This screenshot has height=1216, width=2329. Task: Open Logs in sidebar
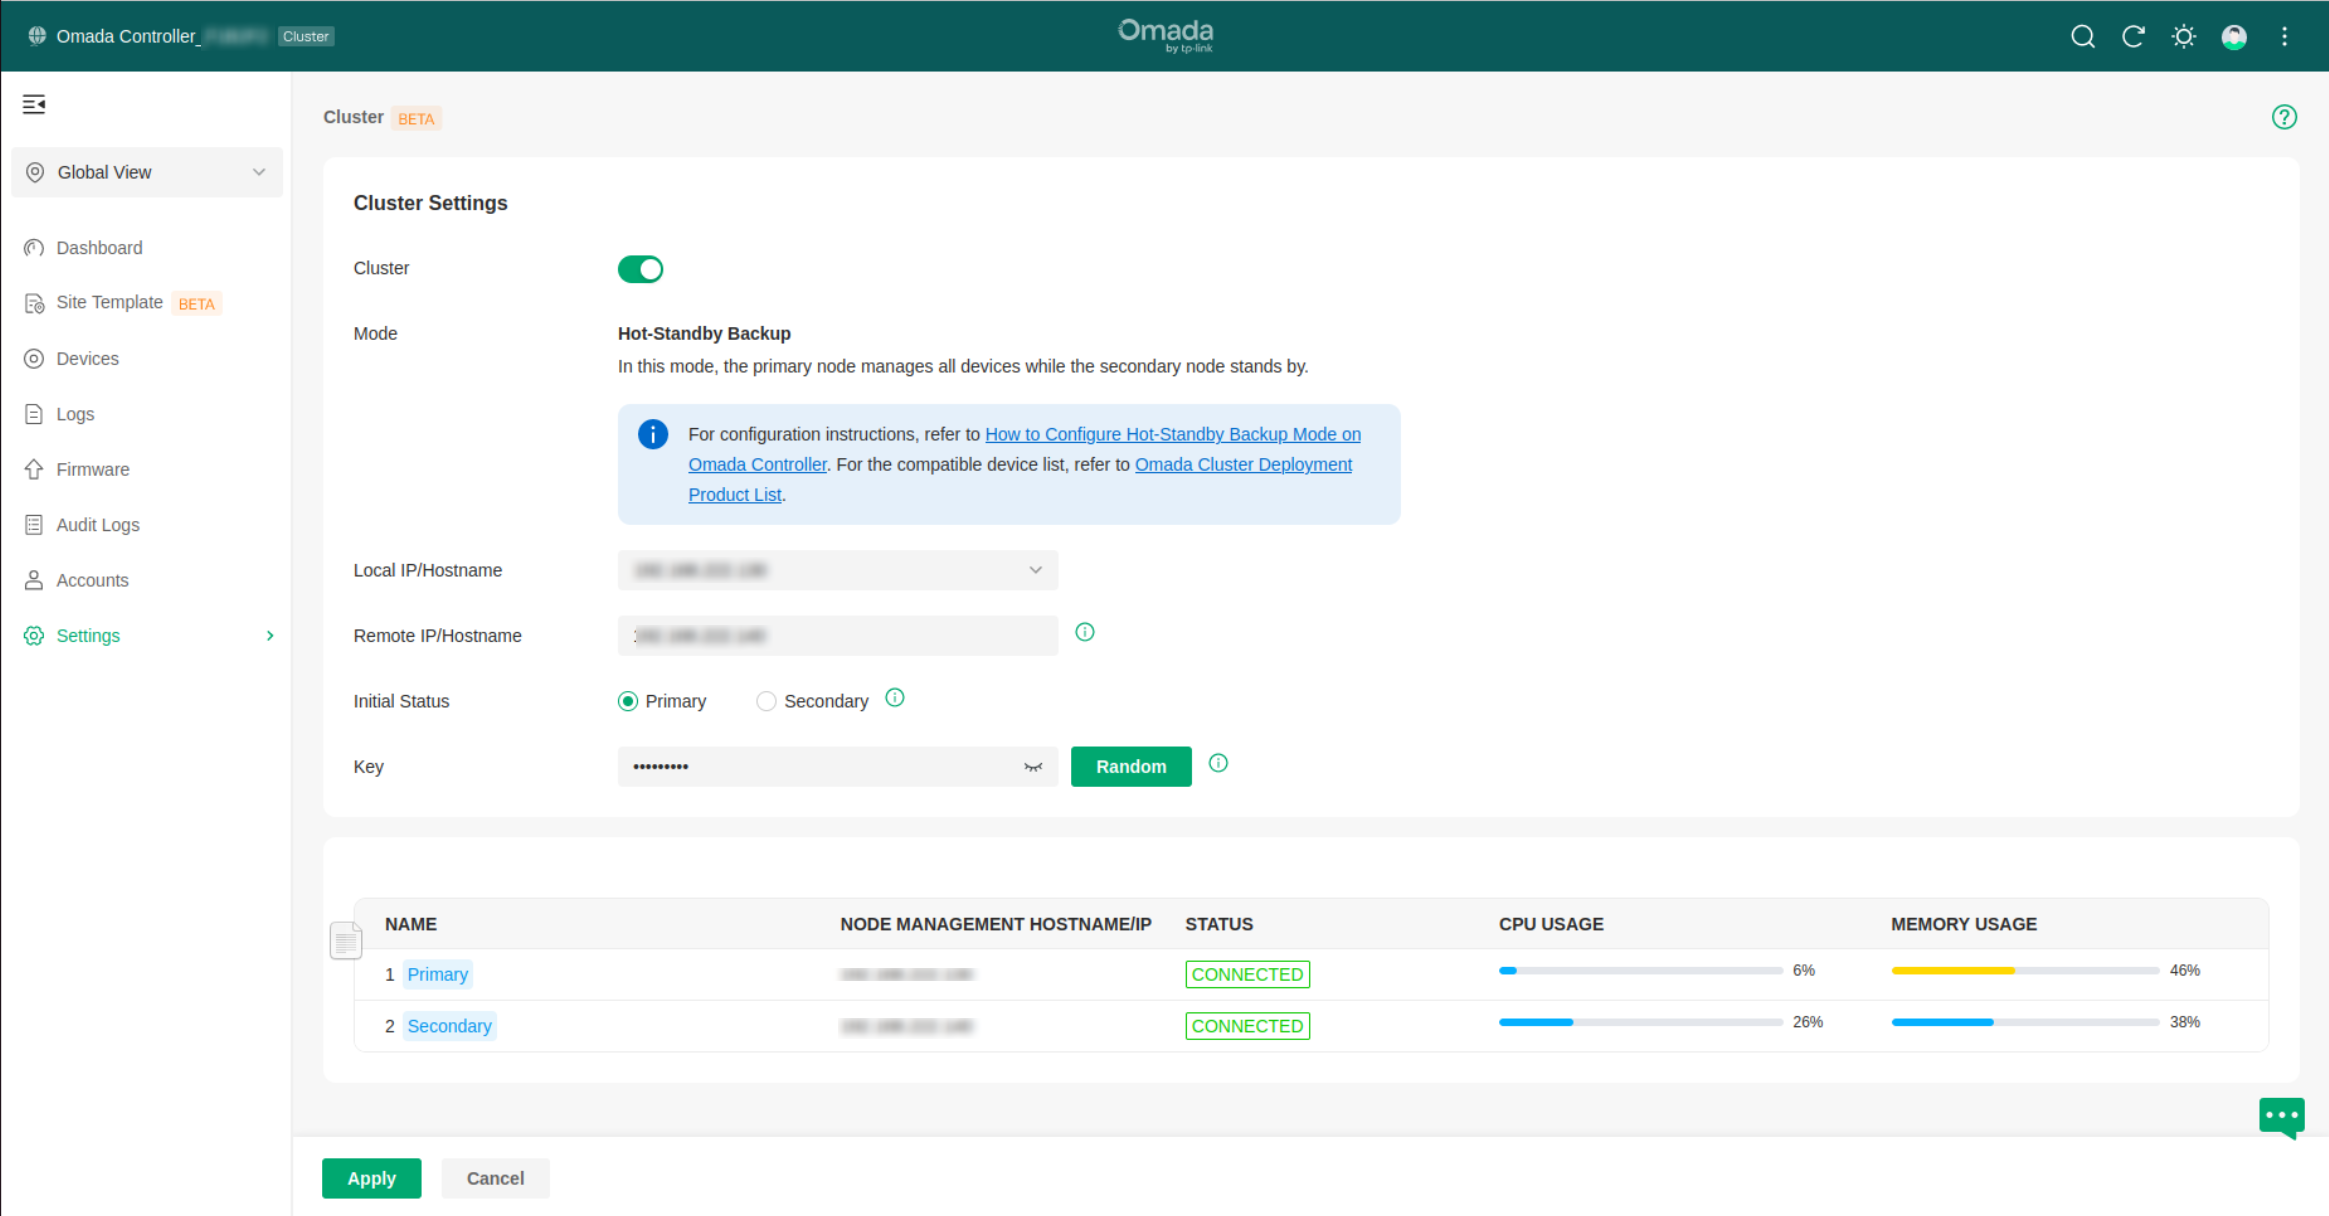(x=75, y=414)
